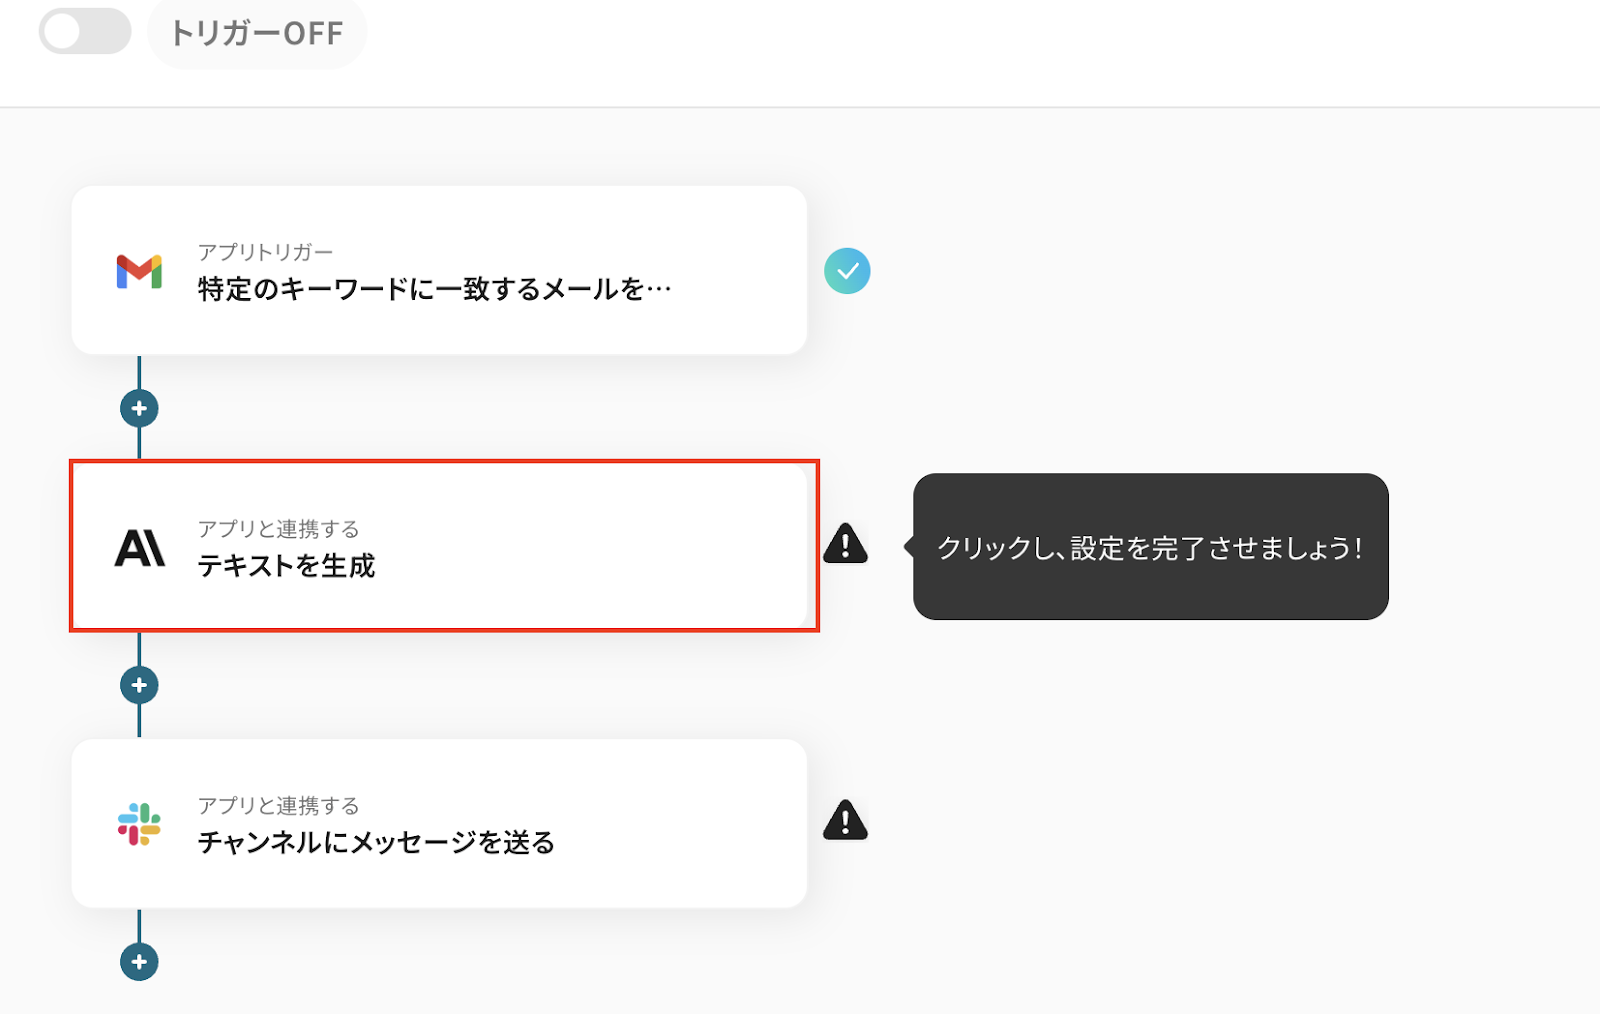Click warning icon beside テキストを生成 step
Viewport: 1600px width, 1014px height.
pyautogui.click(x=845, y=545)
